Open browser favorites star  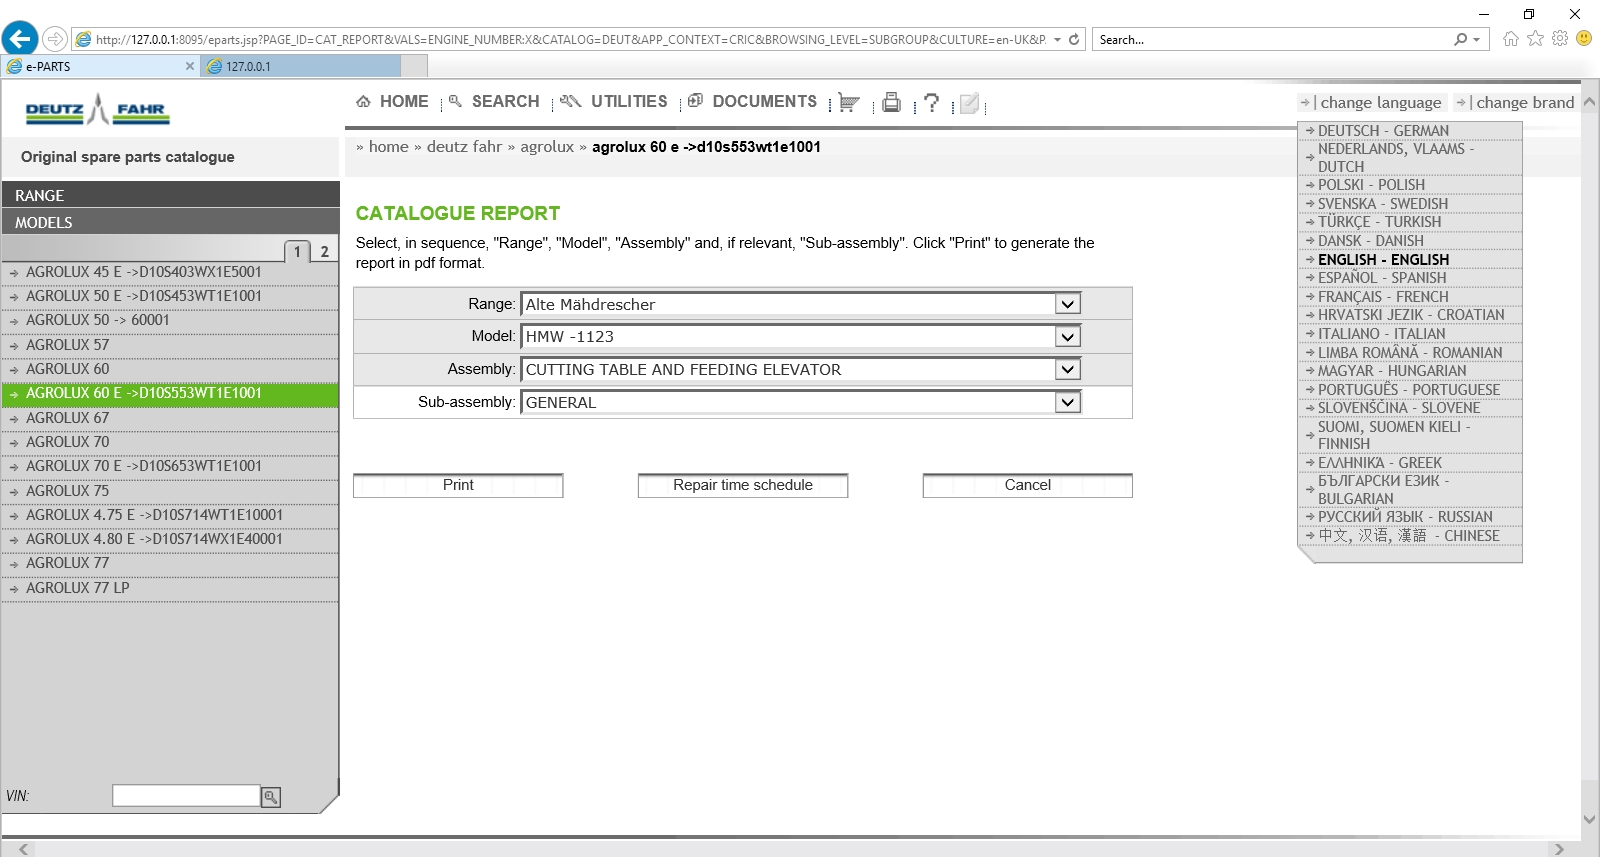(x=1535, y=38)
